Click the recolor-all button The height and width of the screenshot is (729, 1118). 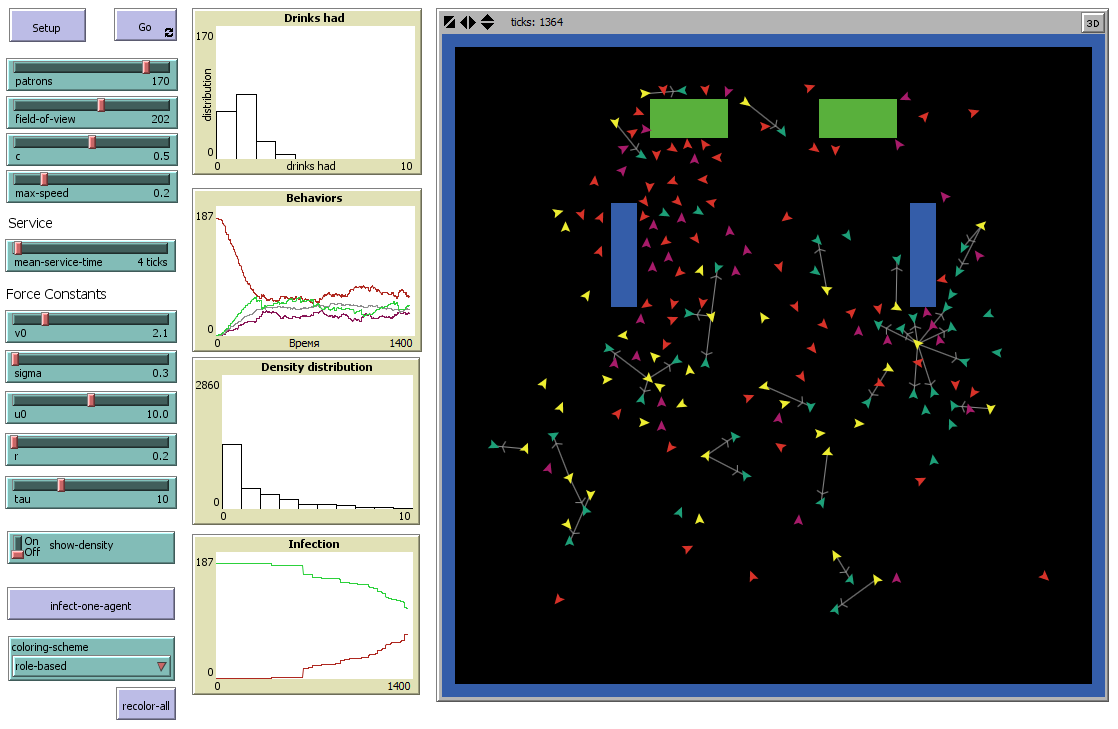pyautogui.click(x=145, y=705)
